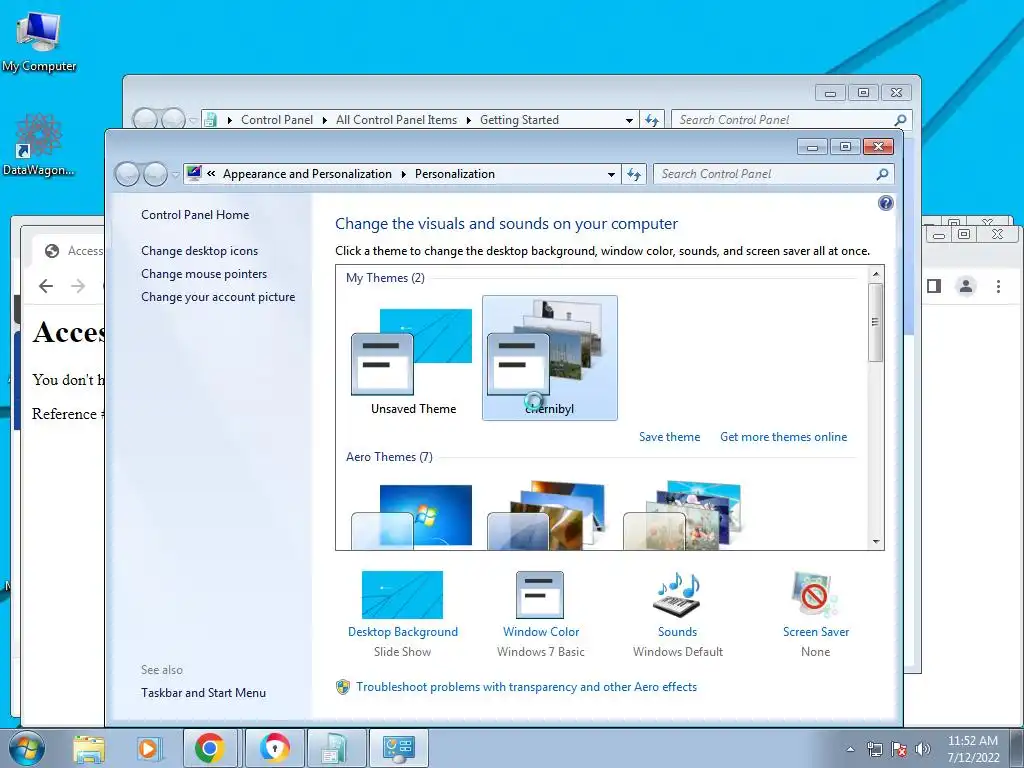
Task: Launch Windows Media Player from the taskbar
Action: (x=148, y=748)
